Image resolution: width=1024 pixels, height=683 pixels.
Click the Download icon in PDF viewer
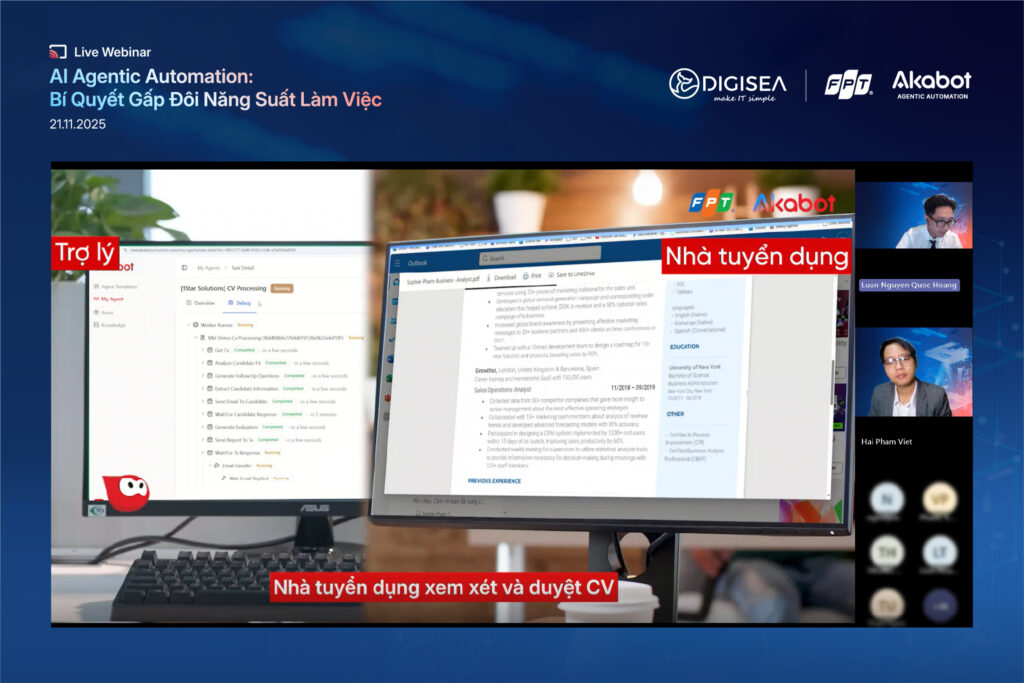488,277
